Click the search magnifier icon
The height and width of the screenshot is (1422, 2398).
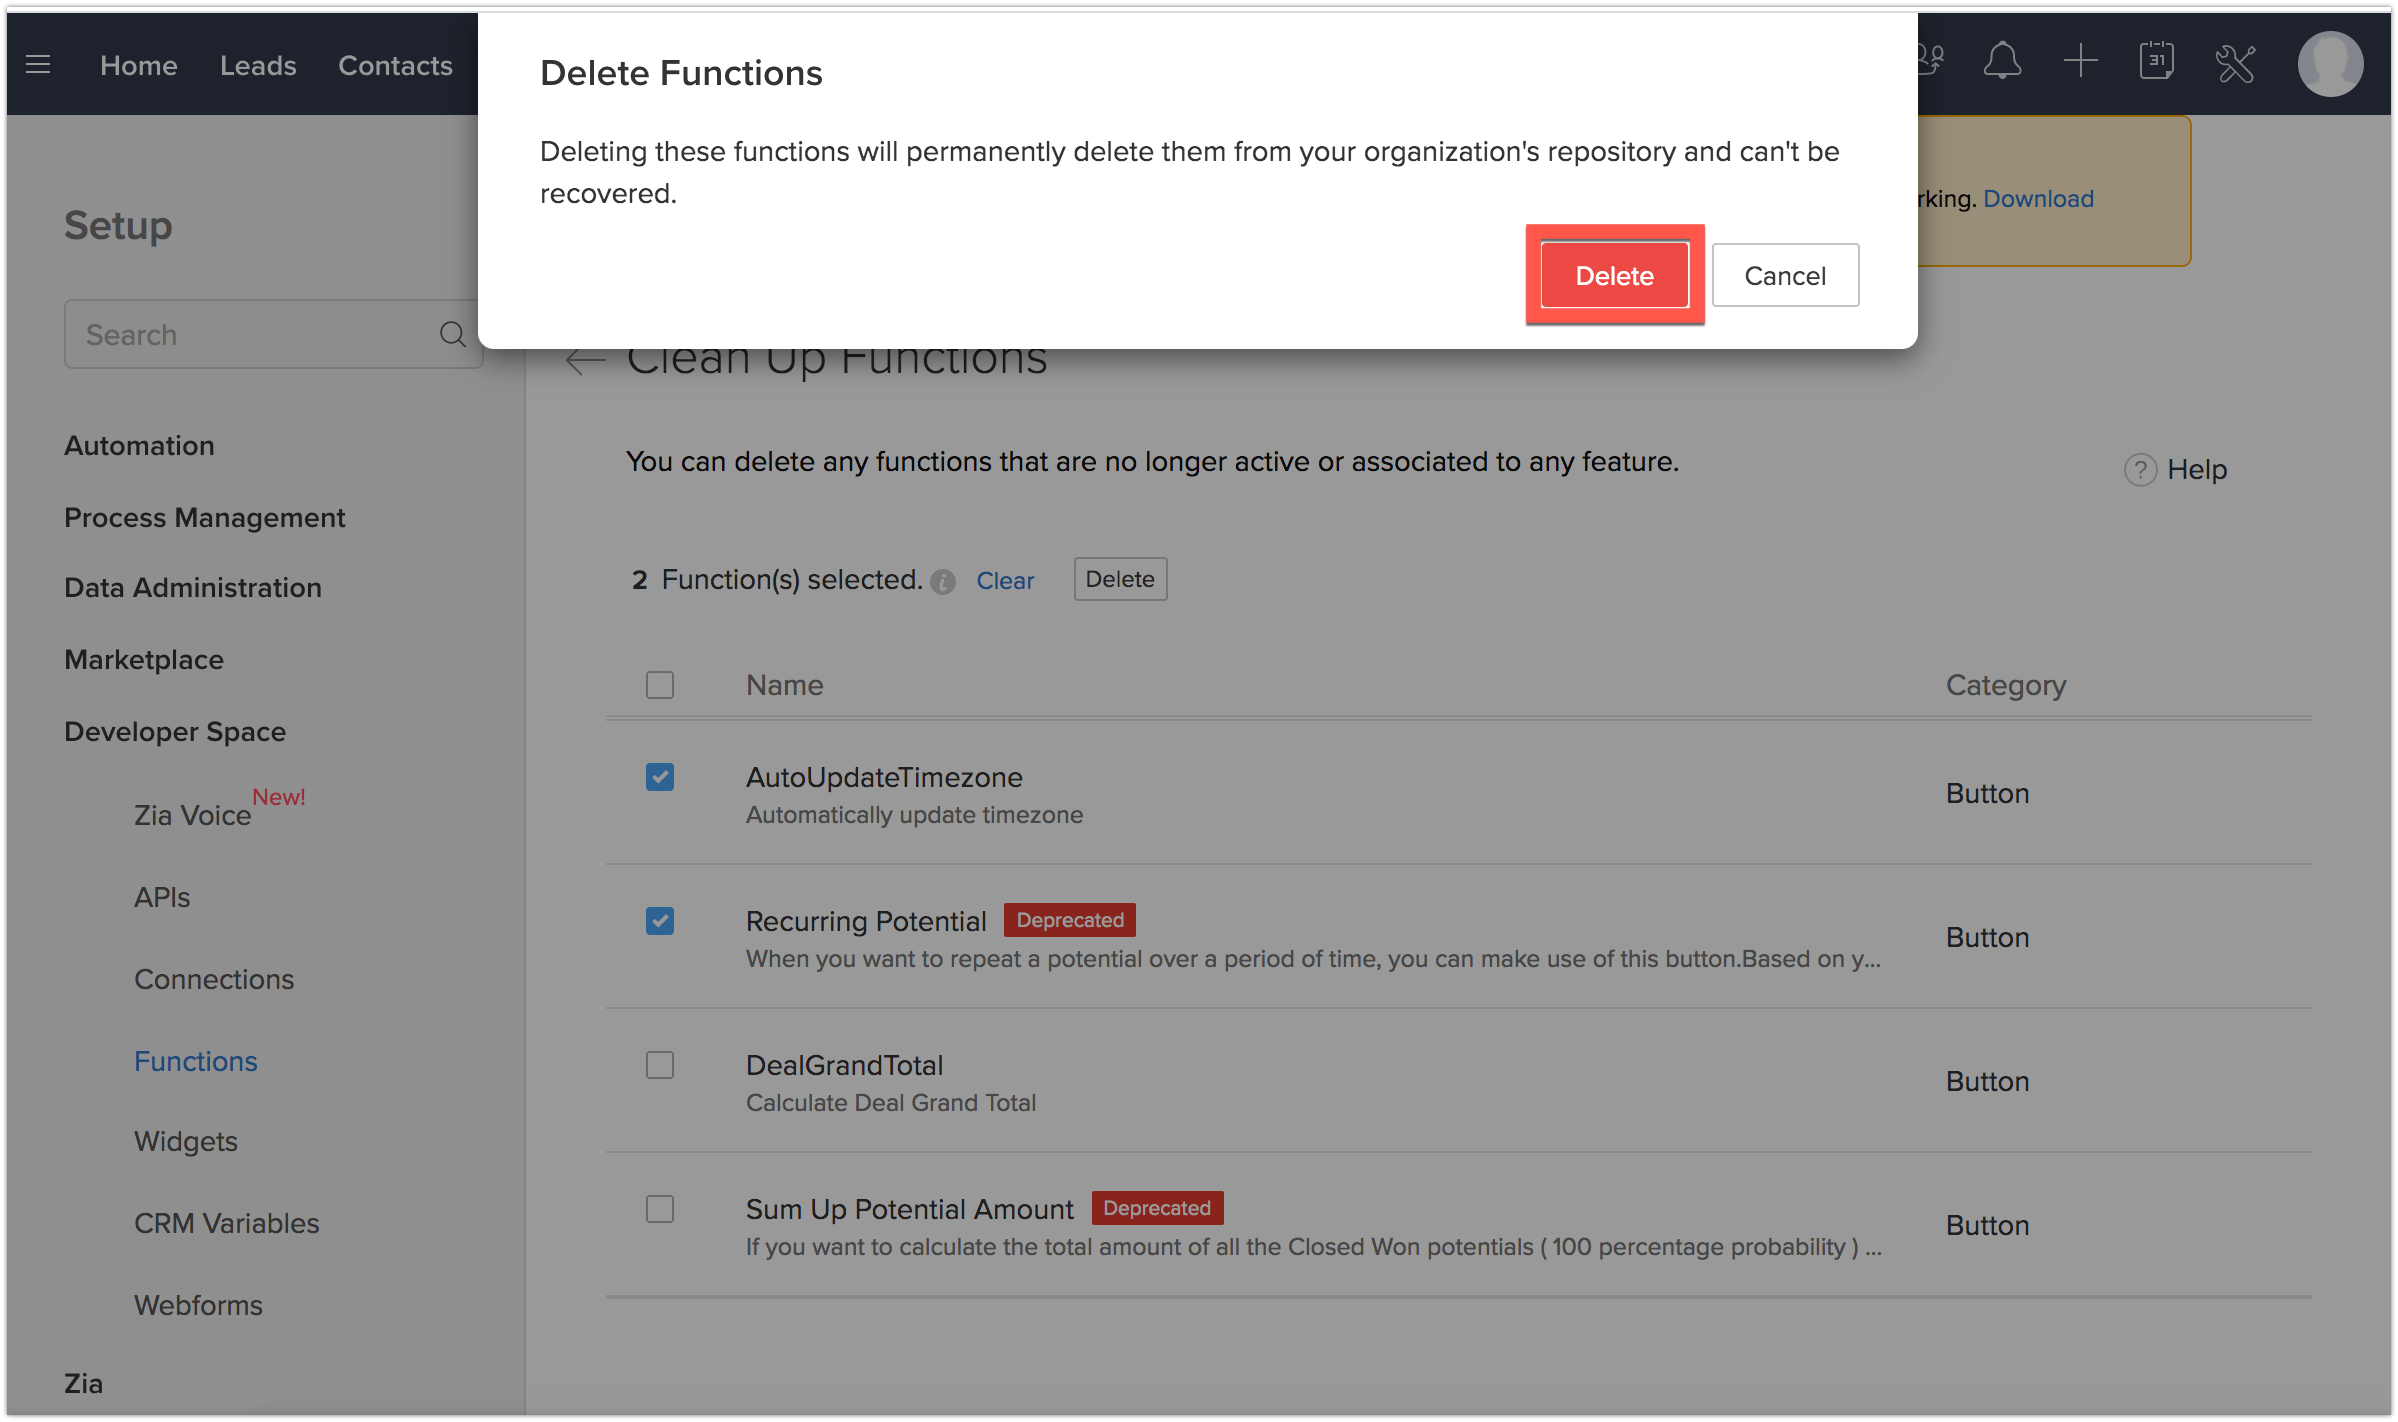pyautogui.click(x=453, y=334)
